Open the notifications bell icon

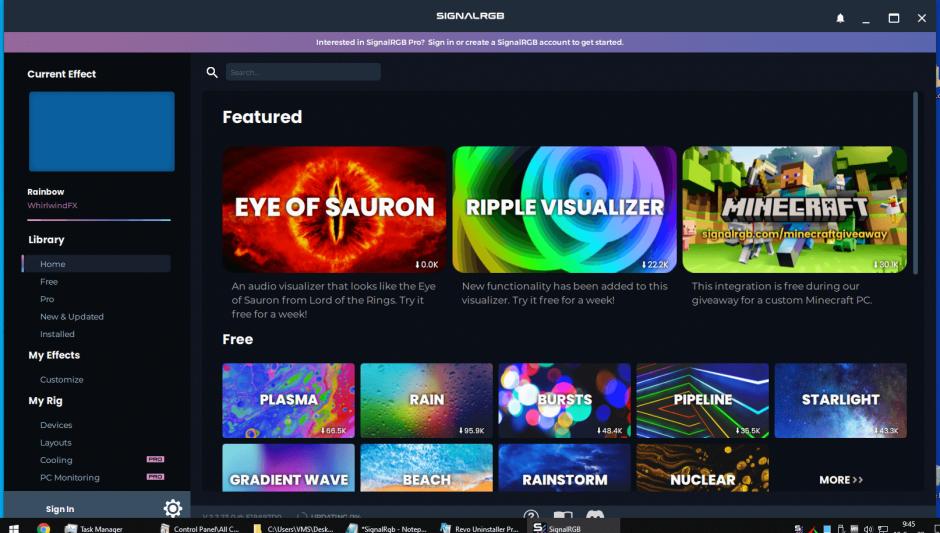click(x=840, y=18)
